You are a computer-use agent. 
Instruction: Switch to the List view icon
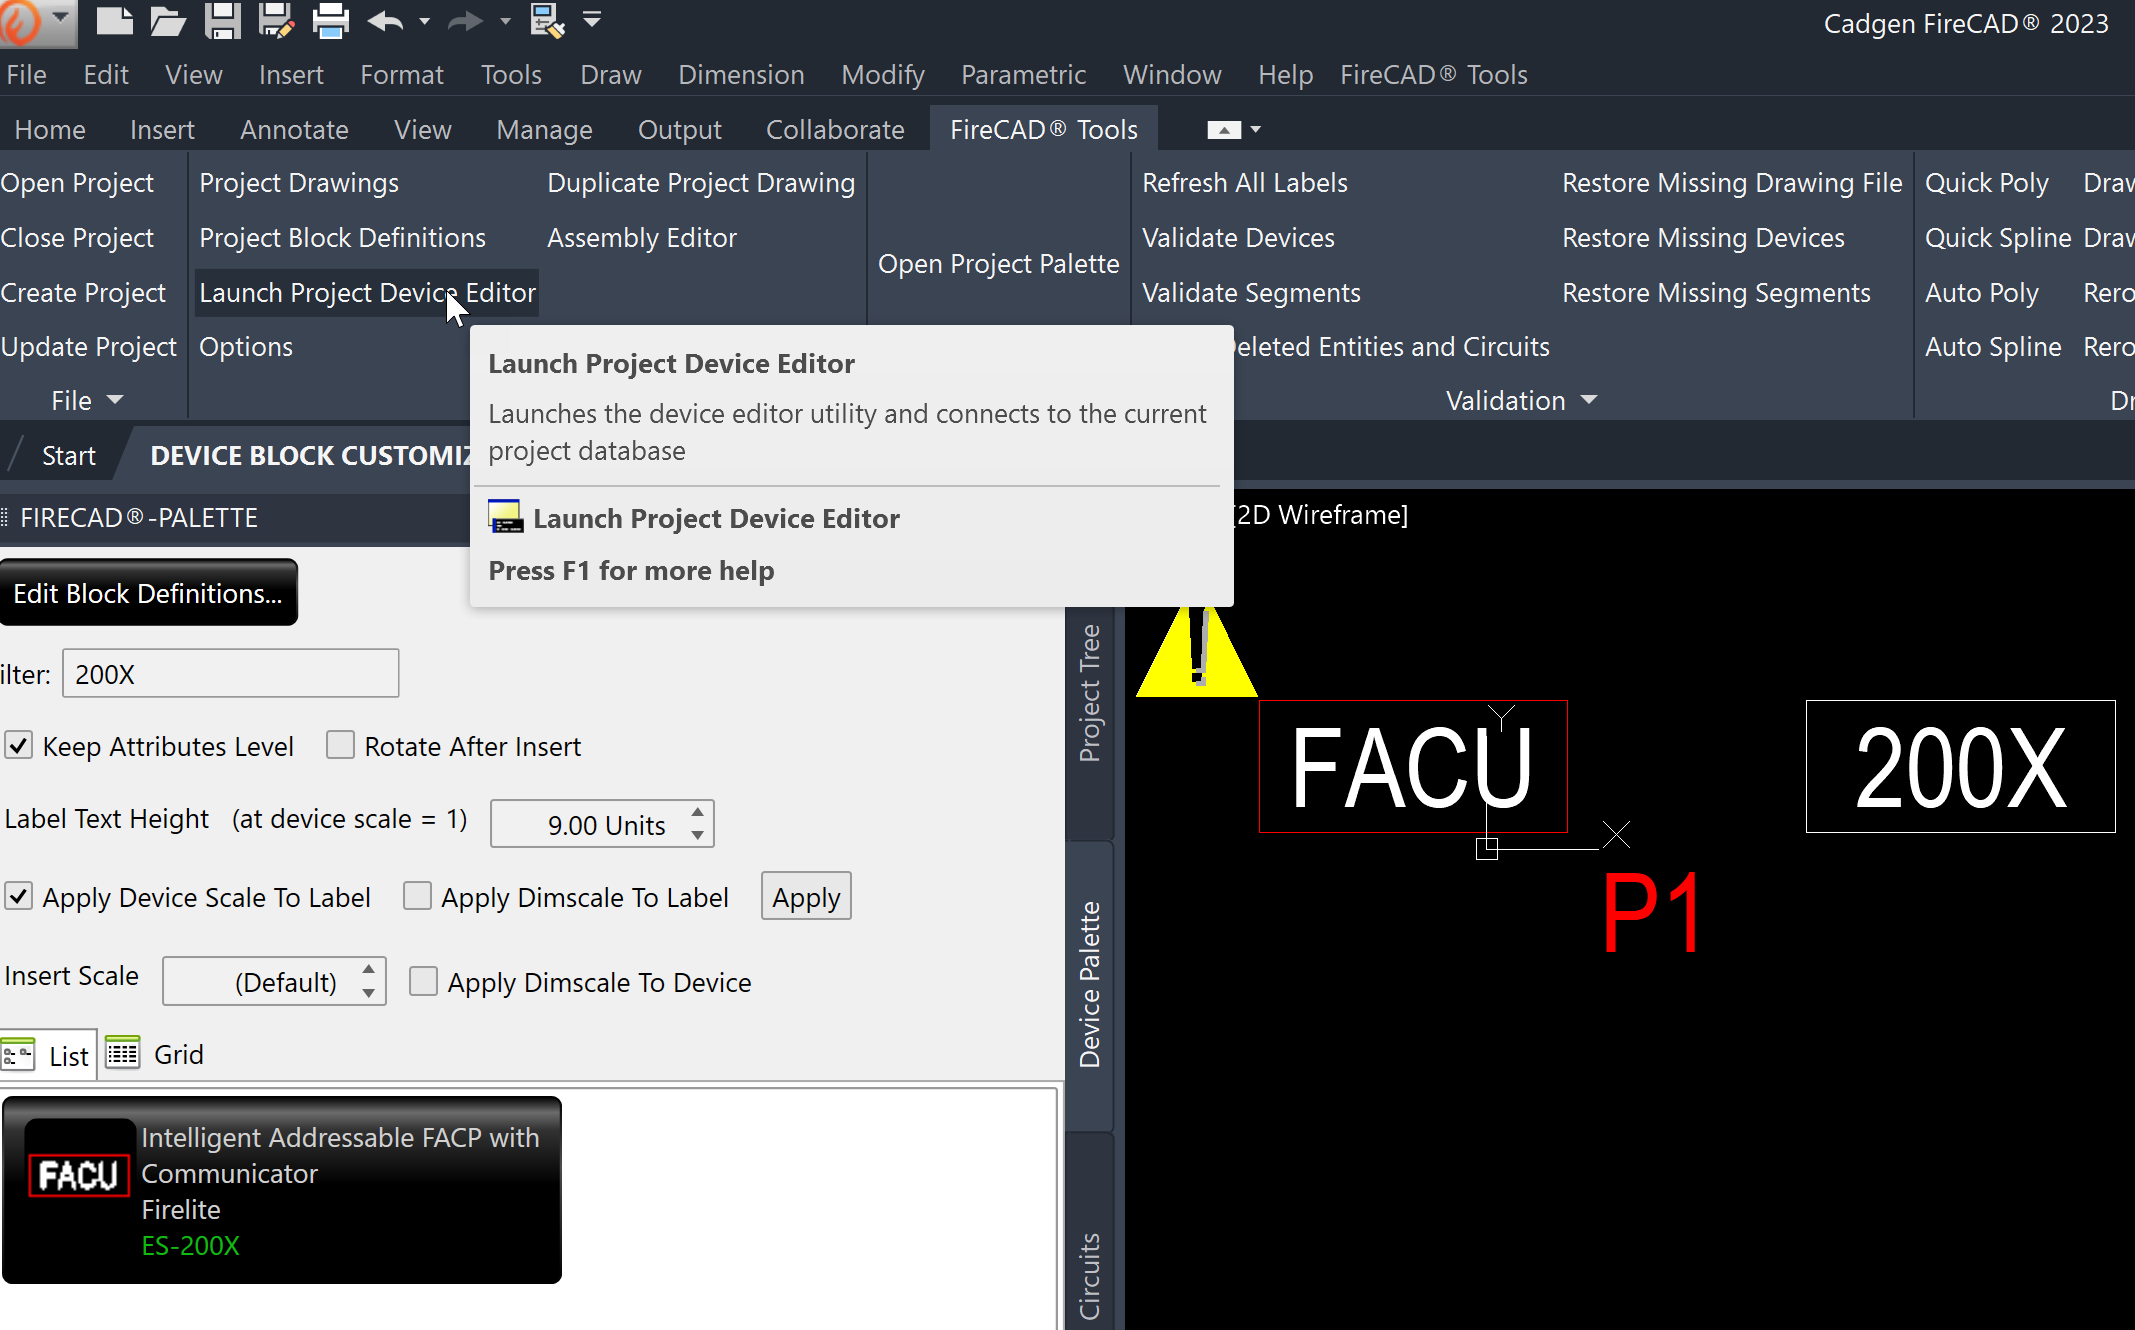(x=18, y=1055)
